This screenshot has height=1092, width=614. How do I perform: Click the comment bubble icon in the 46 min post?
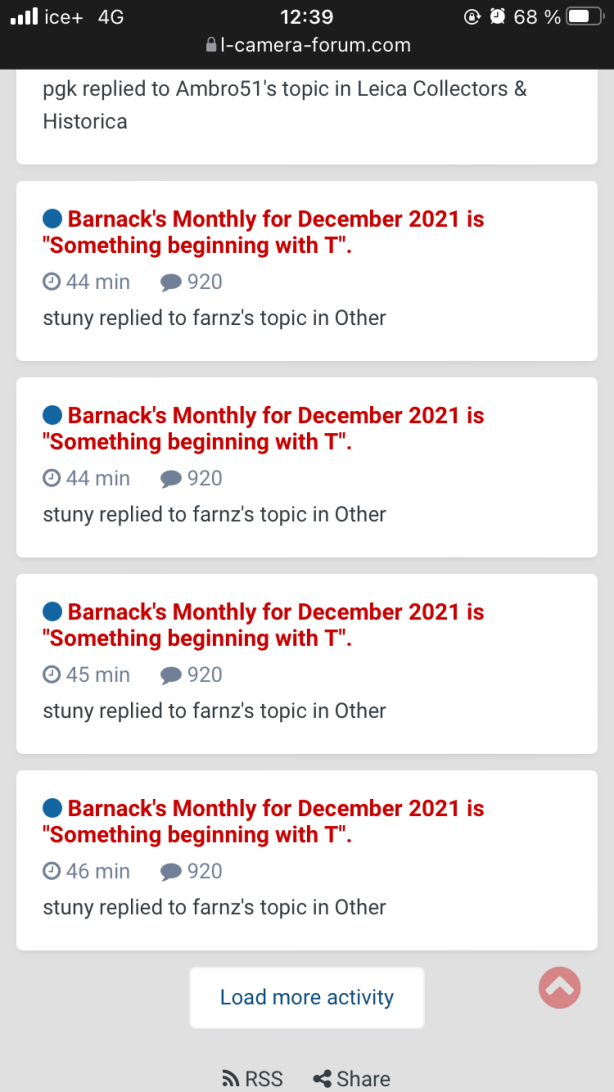(x=171, y=872)
